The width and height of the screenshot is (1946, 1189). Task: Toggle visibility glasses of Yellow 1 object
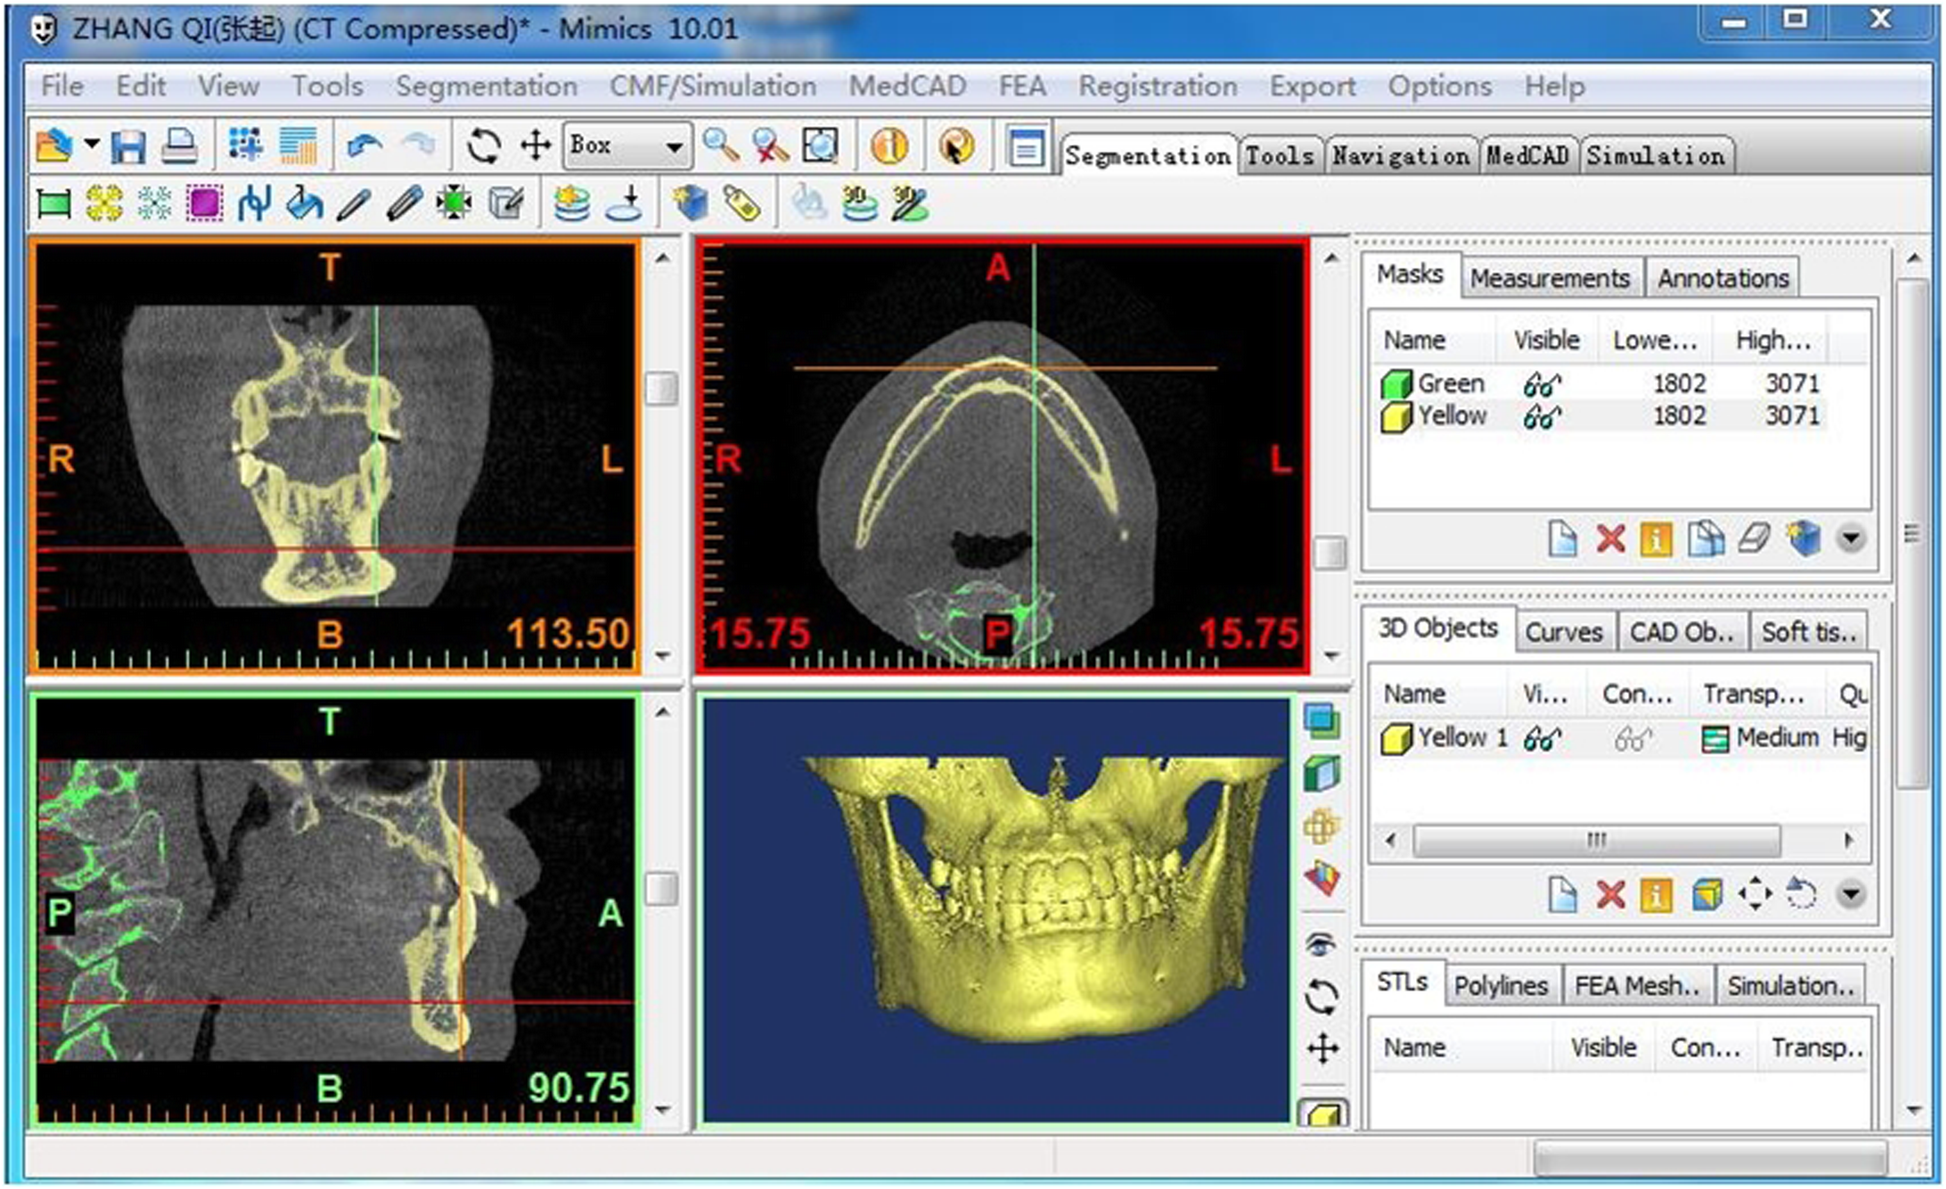(x=1541, y=739)
